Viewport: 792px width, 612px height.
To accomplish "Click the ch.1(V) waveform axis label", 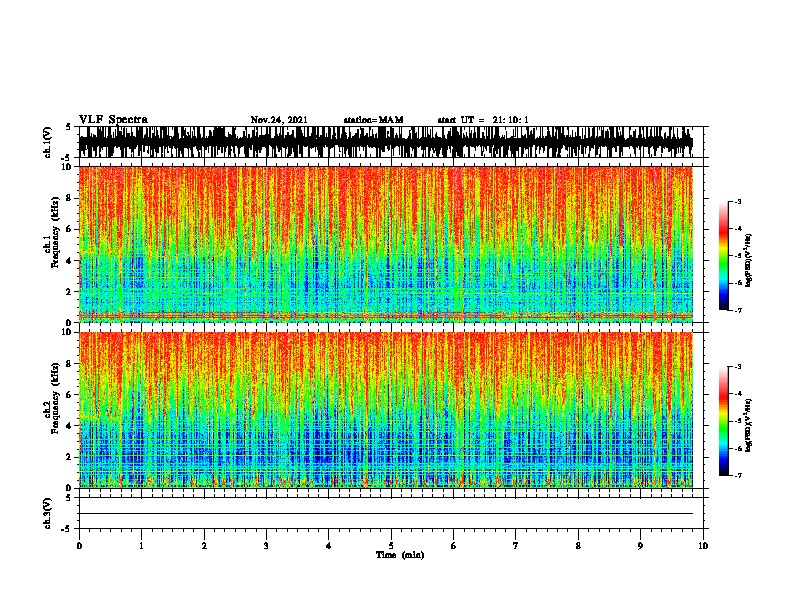I will [47, 142].
